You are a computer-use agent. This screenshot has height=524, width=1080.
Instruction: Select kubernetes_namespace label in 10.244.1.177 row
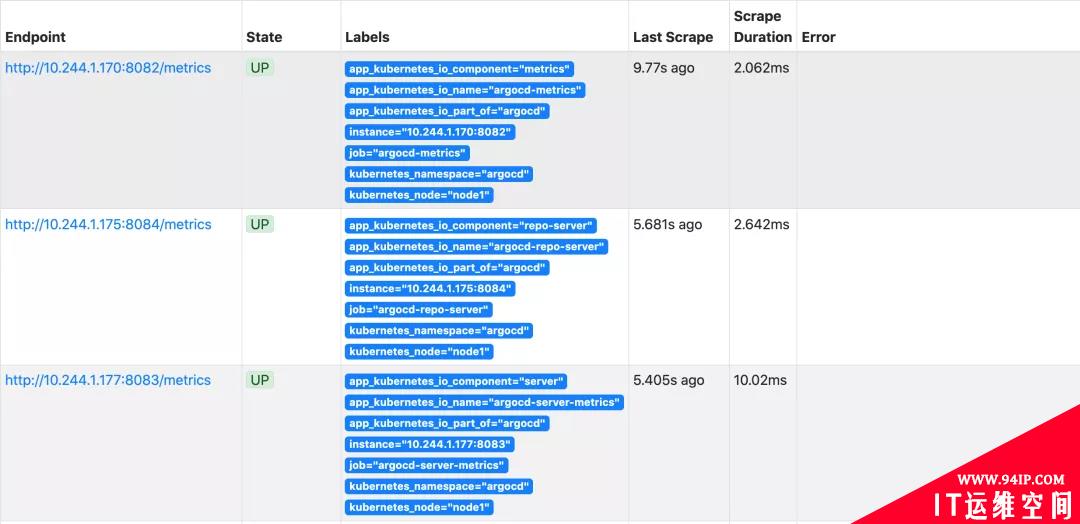439,486
